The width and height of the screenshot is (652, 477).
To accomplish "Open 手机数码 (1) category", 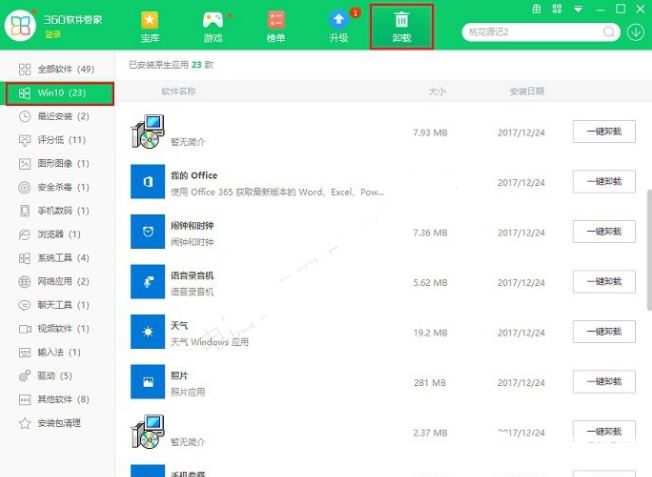I will (x=57, y=211).
